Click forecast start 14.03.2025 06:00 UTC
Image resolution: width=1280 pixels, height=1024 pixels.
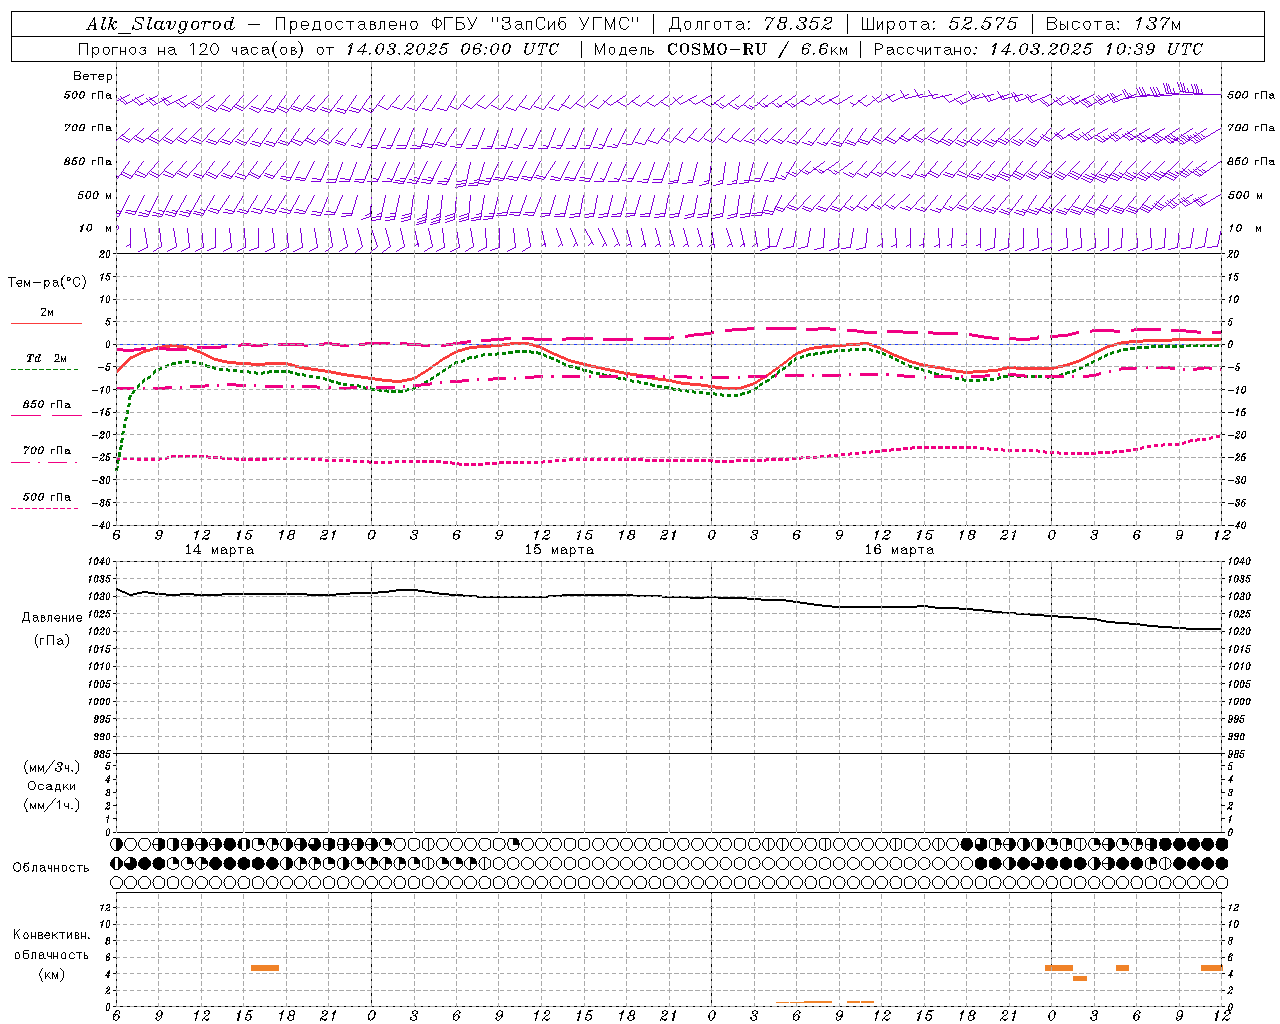coord(453,49)
